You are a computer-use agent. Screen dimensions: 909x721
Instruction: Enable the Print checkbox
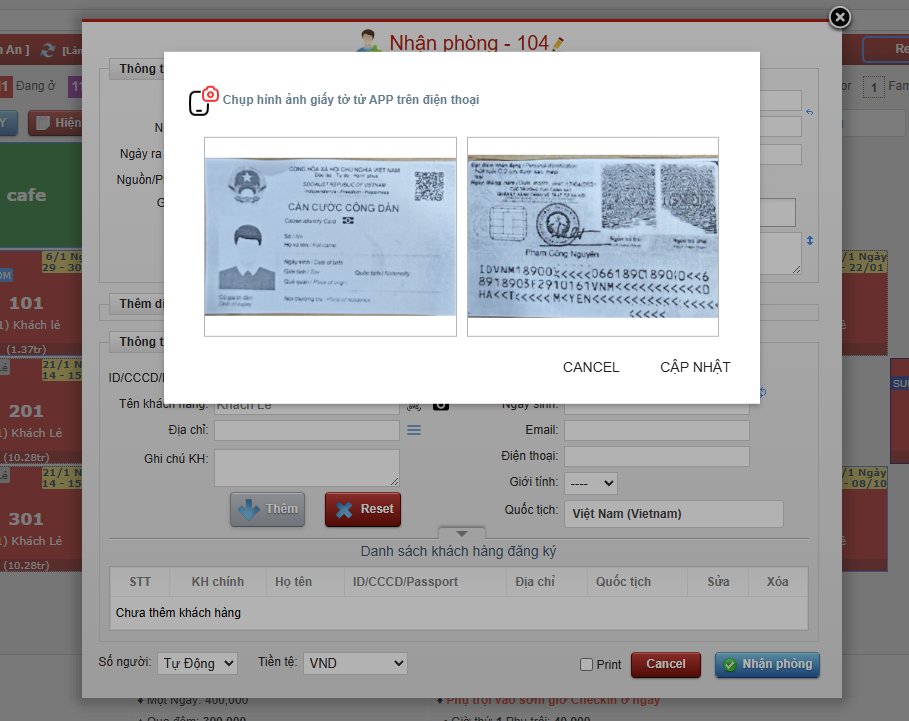[586, 664]
